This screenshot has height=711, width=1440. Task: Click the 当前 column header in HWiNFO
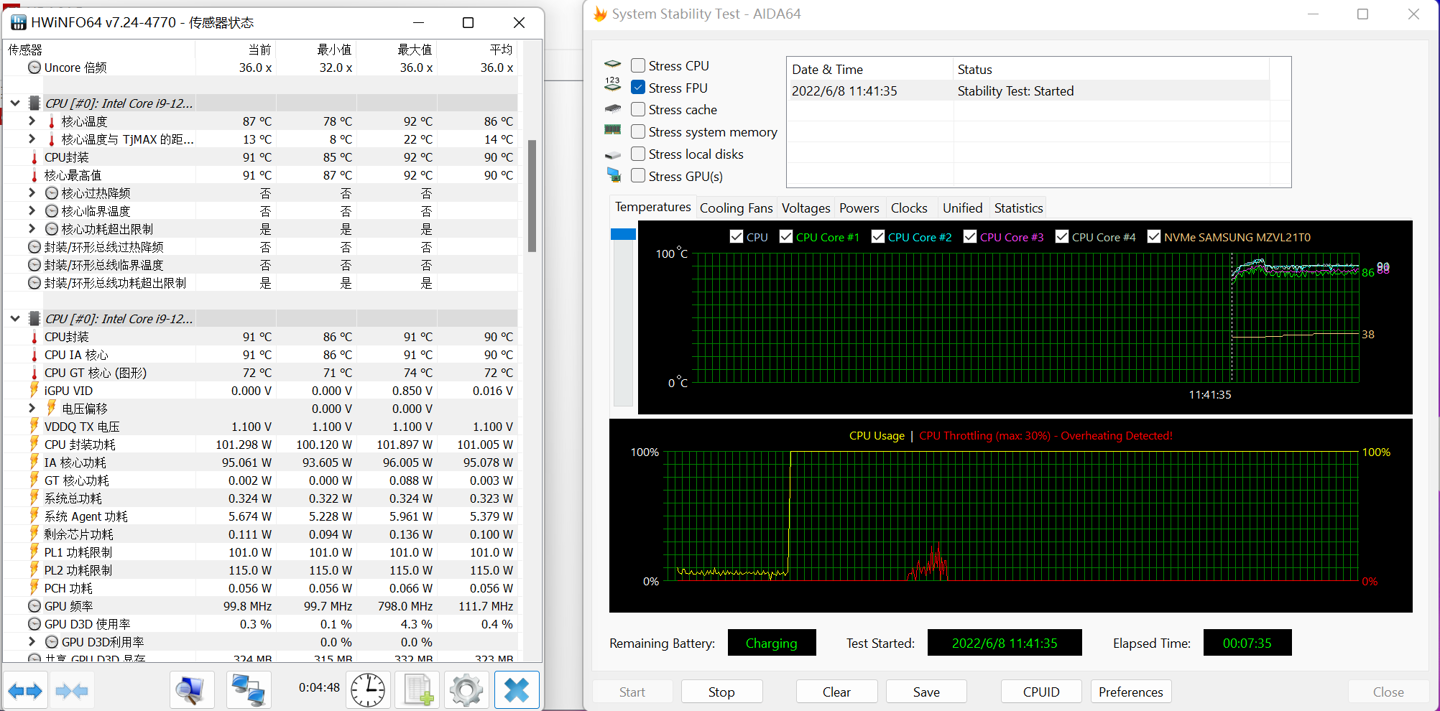tap(259, 49)
